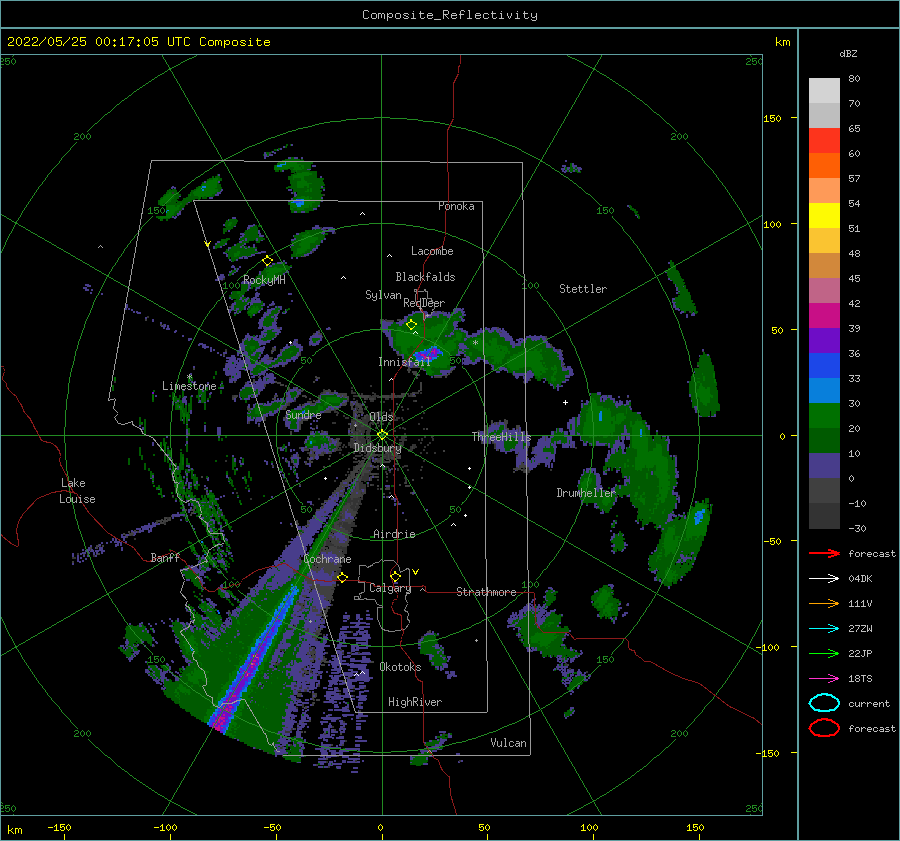900x841 pixels.
Task: Click the yellow diamond marker near RockyMH
Action: pos(267,261)
